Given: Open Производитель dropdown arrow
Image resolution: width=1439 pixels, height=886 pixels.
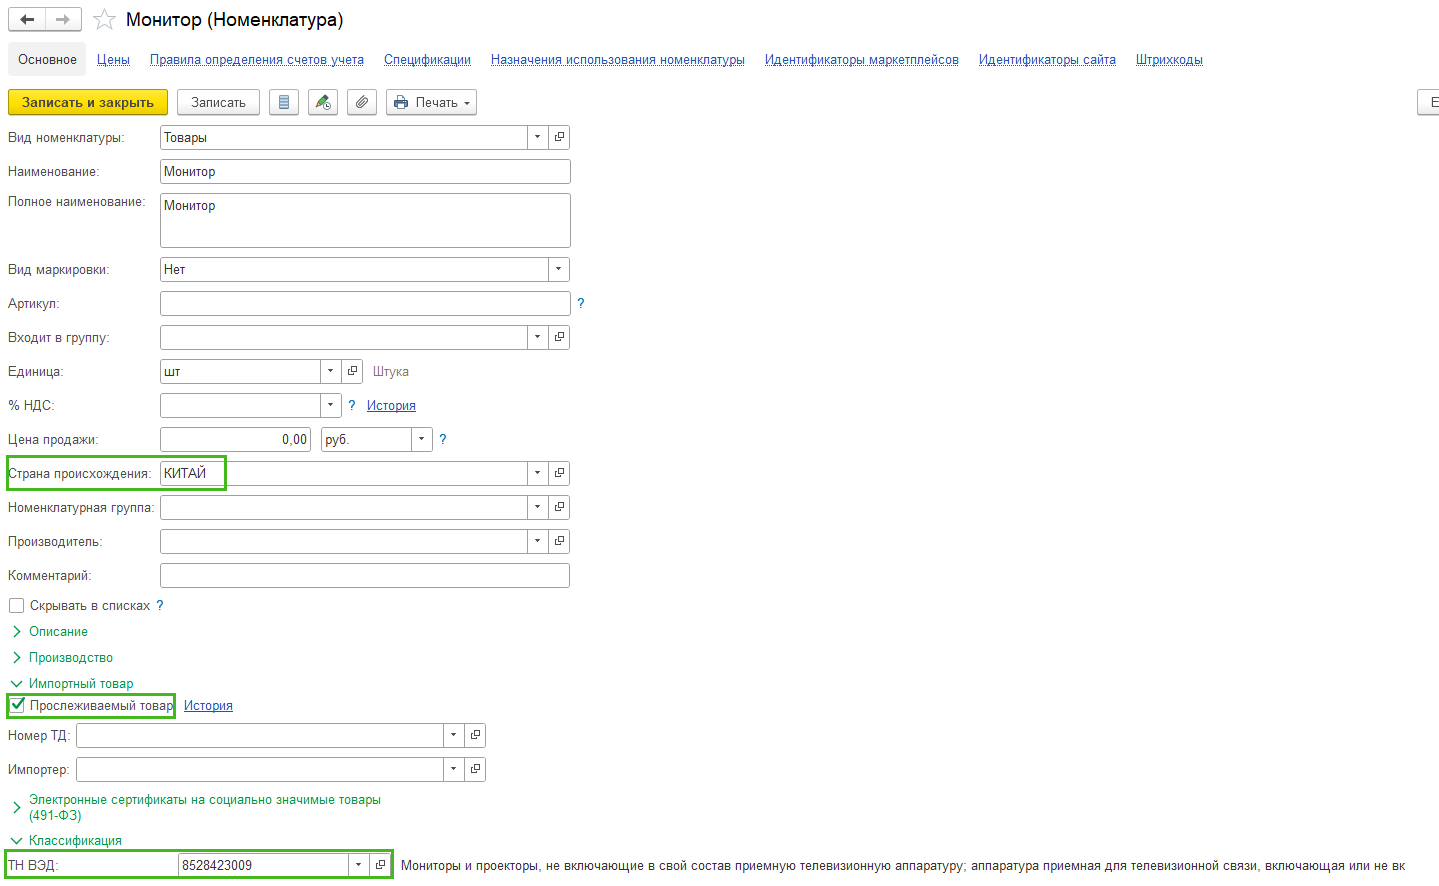Looking at the screenshot, I should 537,541.
